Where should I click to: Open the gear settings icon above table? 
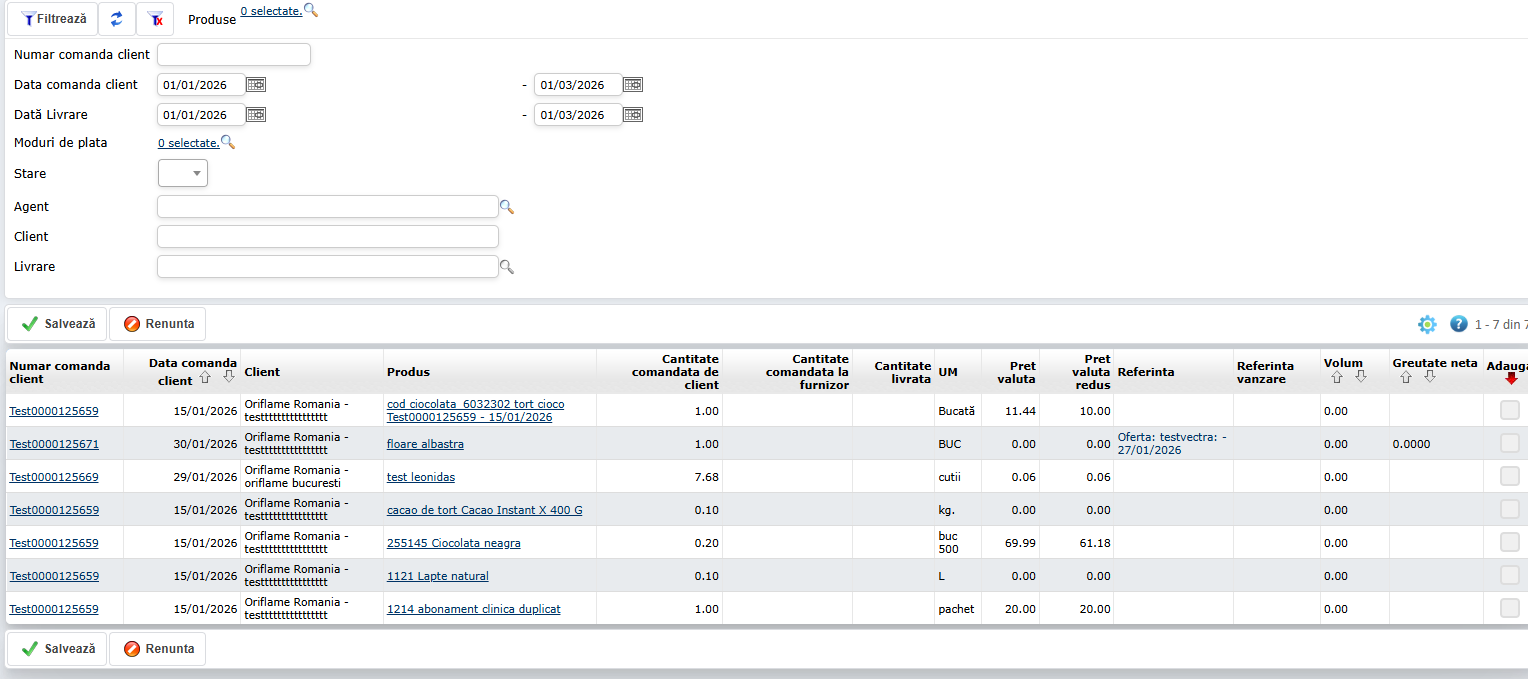(x=1427, y=324)
